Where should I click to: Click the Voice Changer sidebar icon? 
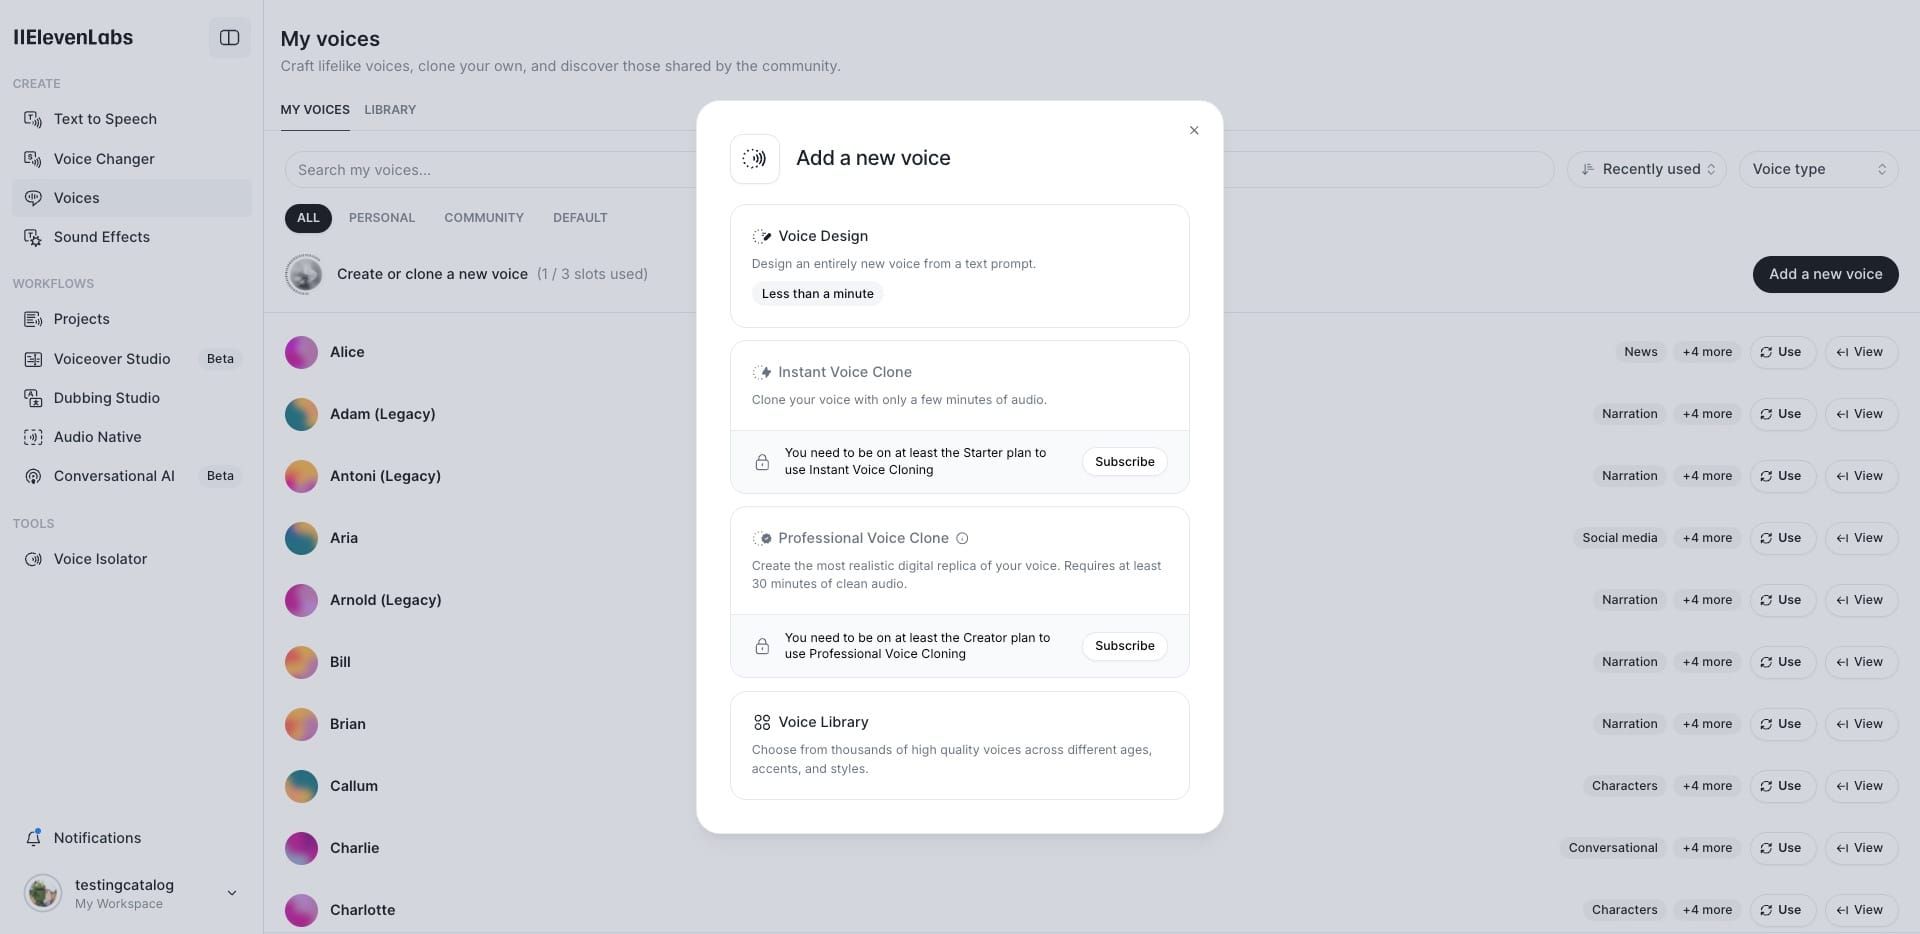(x=33, y=159)
